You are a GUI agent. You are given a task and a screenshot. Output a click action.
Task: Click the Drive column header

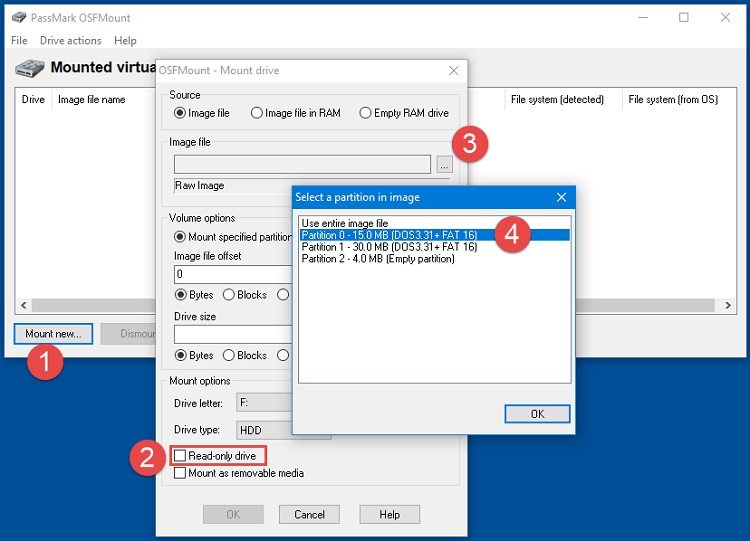click(33, 99)
